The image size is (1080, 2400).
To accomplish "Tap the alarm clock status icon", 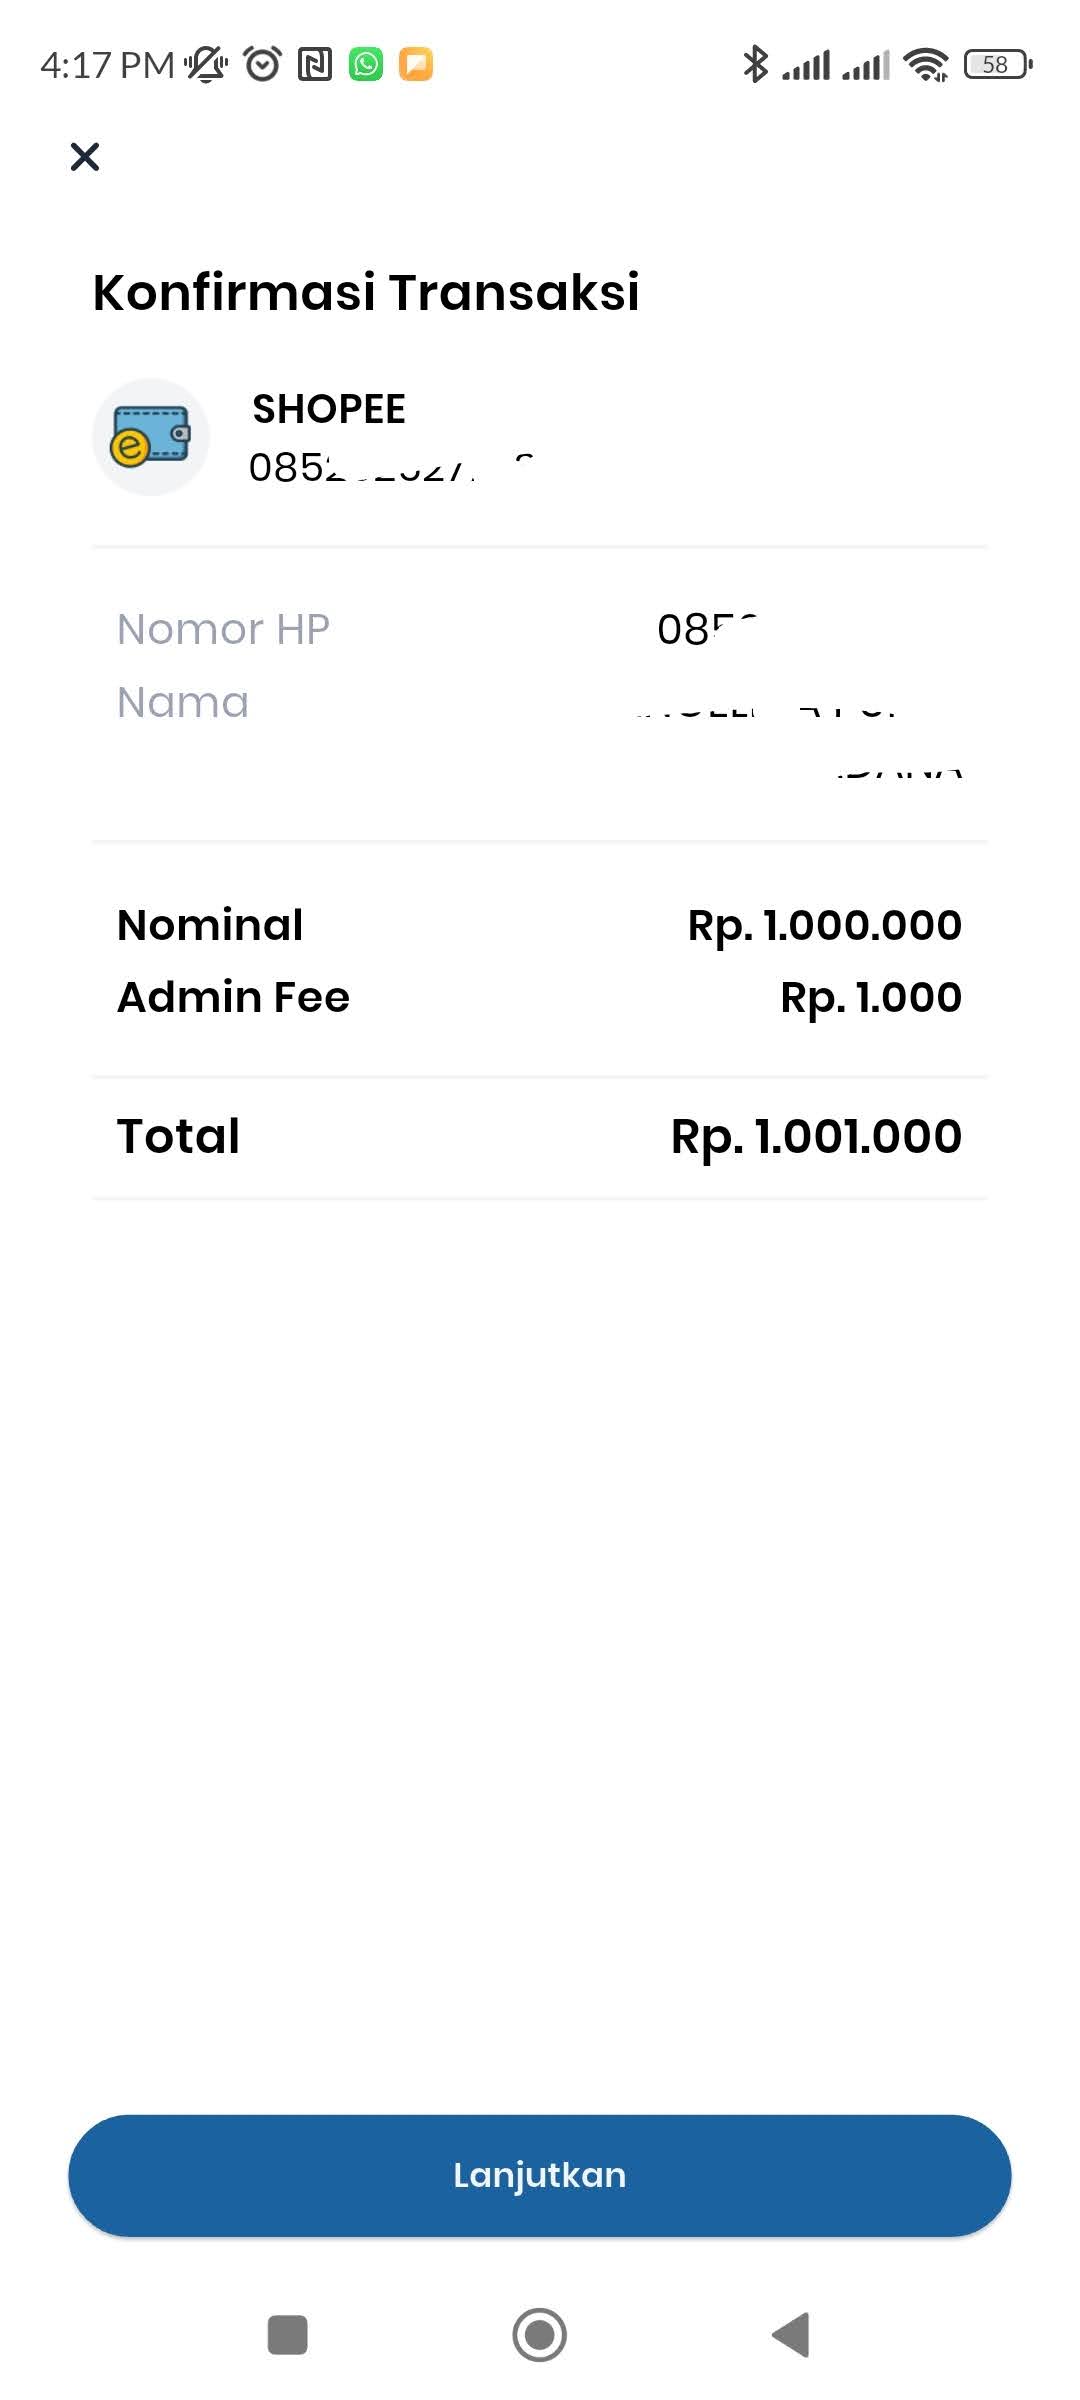I will tap(263, 64).
